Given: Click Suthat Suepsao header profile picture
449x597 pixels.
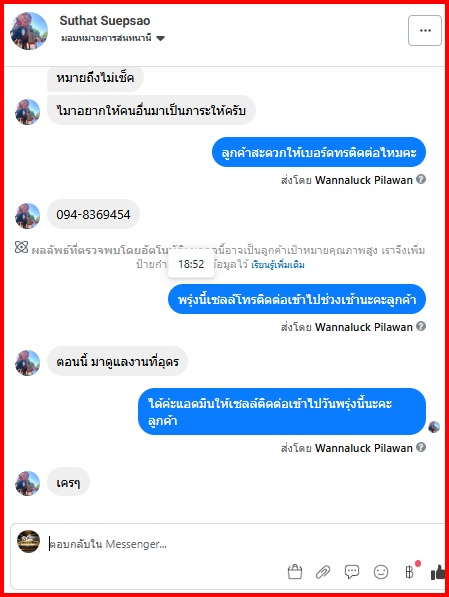Looking at the screenshot, I should [29, 31].
